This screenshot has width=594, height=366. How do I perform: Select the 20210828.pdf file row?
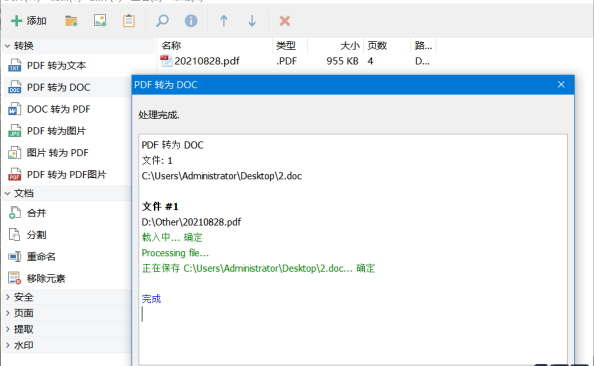[x=297, y=61]
